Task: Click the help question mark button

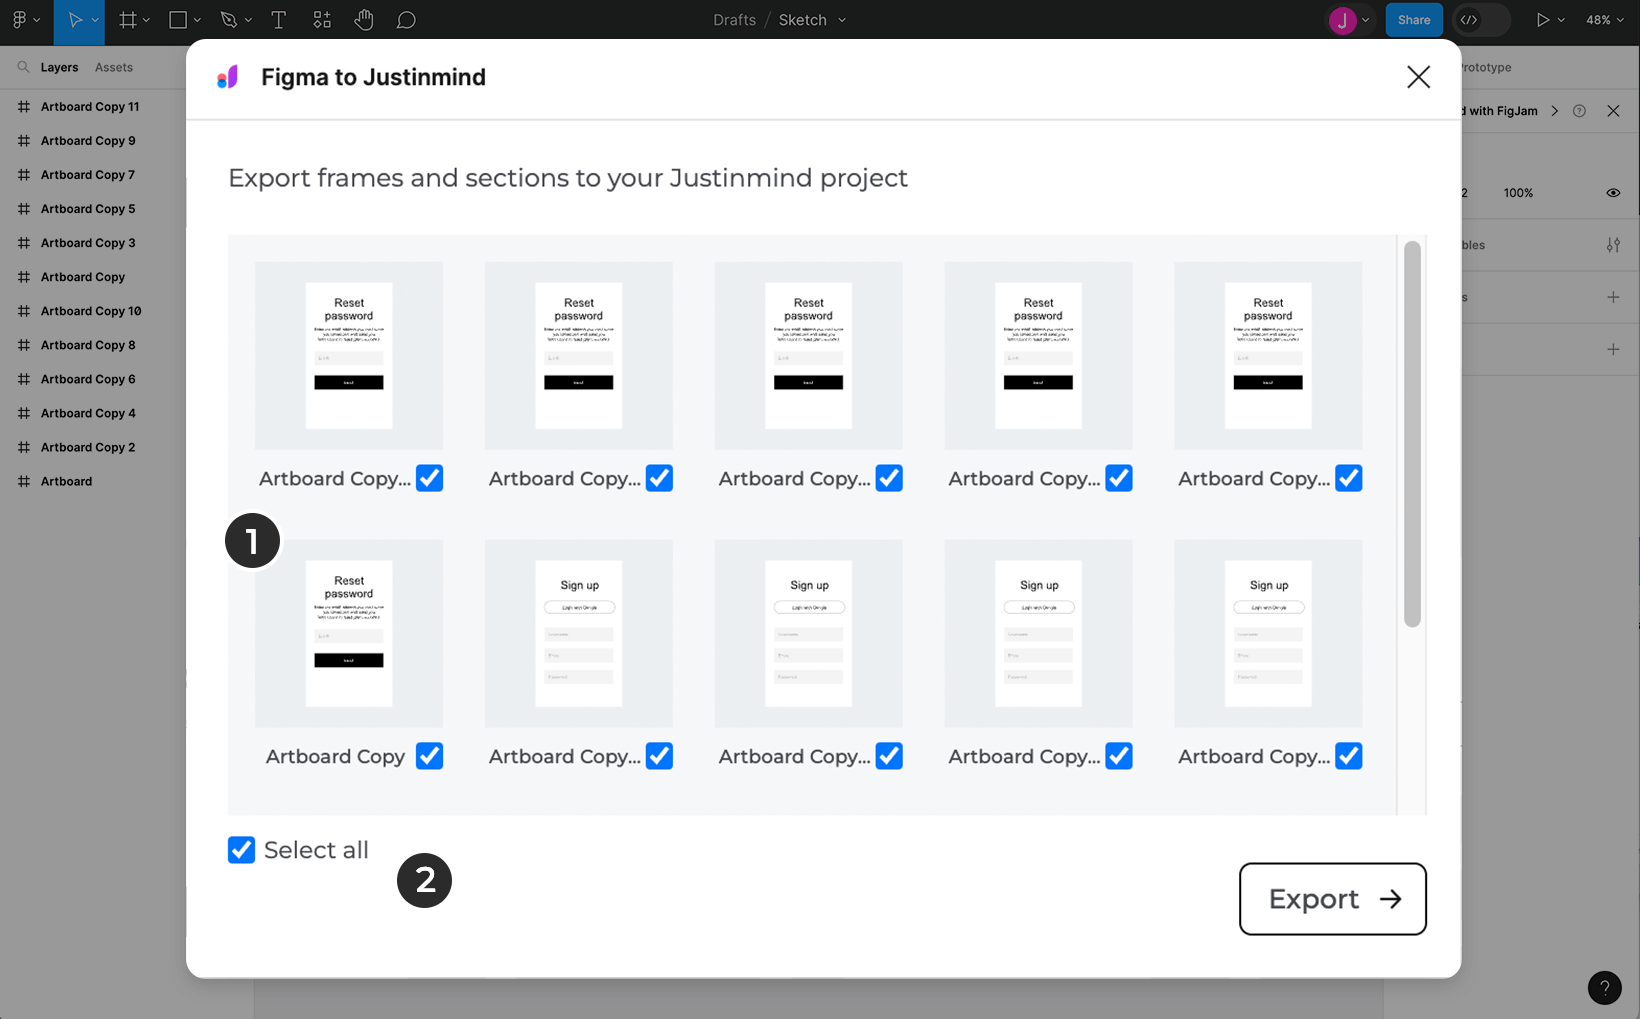Action: pos(1604,988)
